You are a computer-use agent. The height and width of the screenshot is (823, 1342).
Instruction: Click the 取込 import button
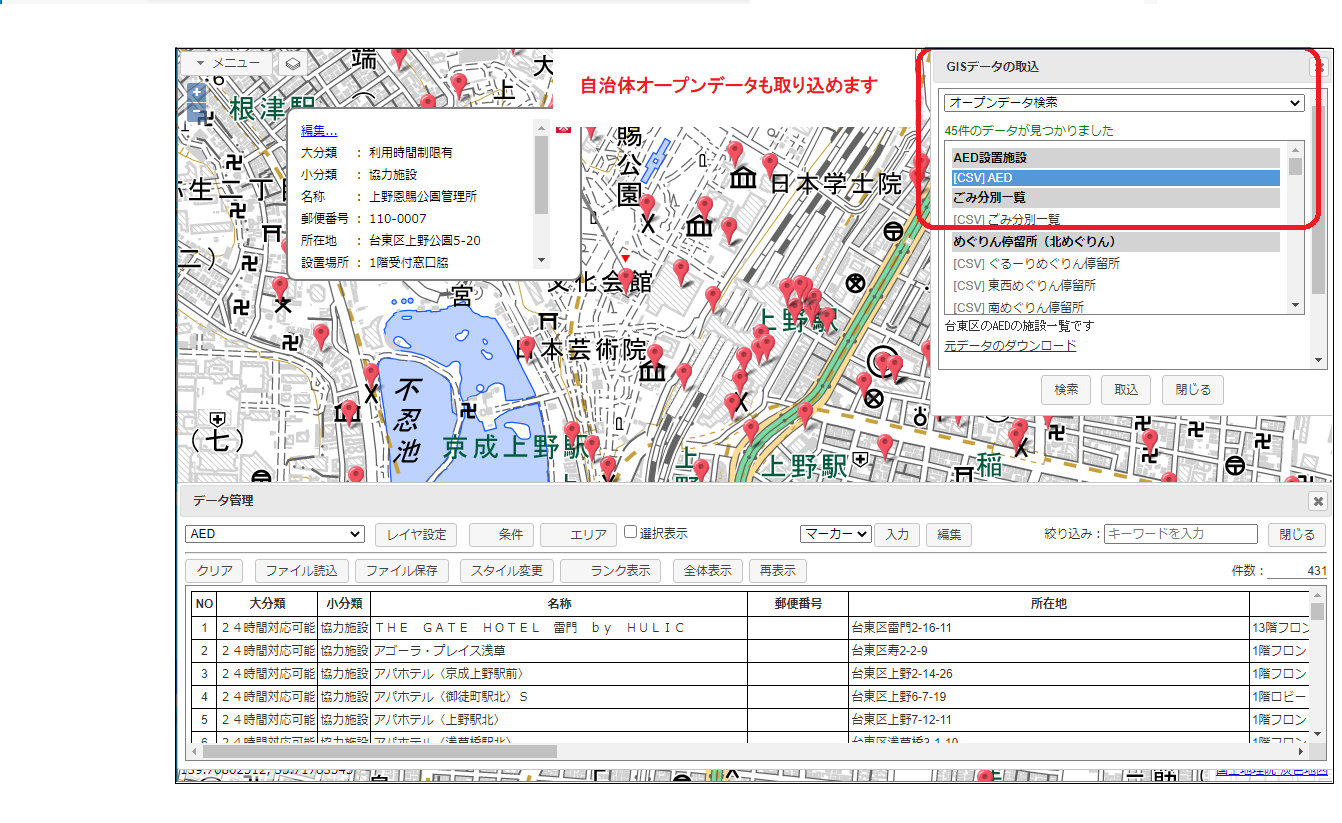tap(1126, 390)
